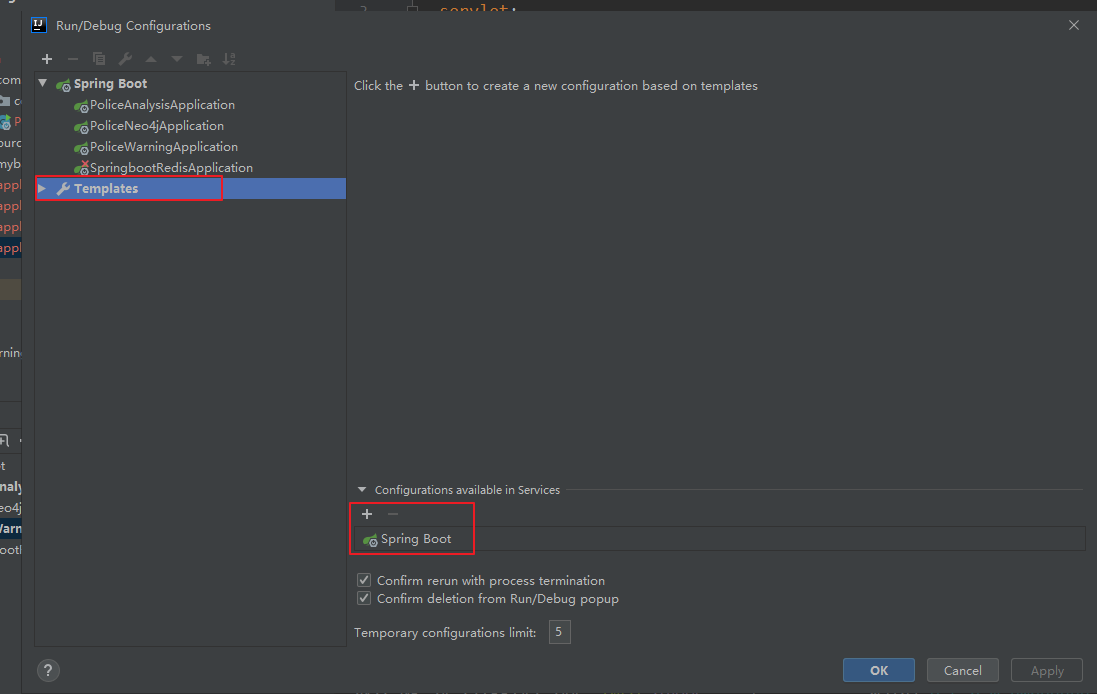Screen dimensions: 1097x694
Task: Expand the Templates tree node
Action: 42,188
